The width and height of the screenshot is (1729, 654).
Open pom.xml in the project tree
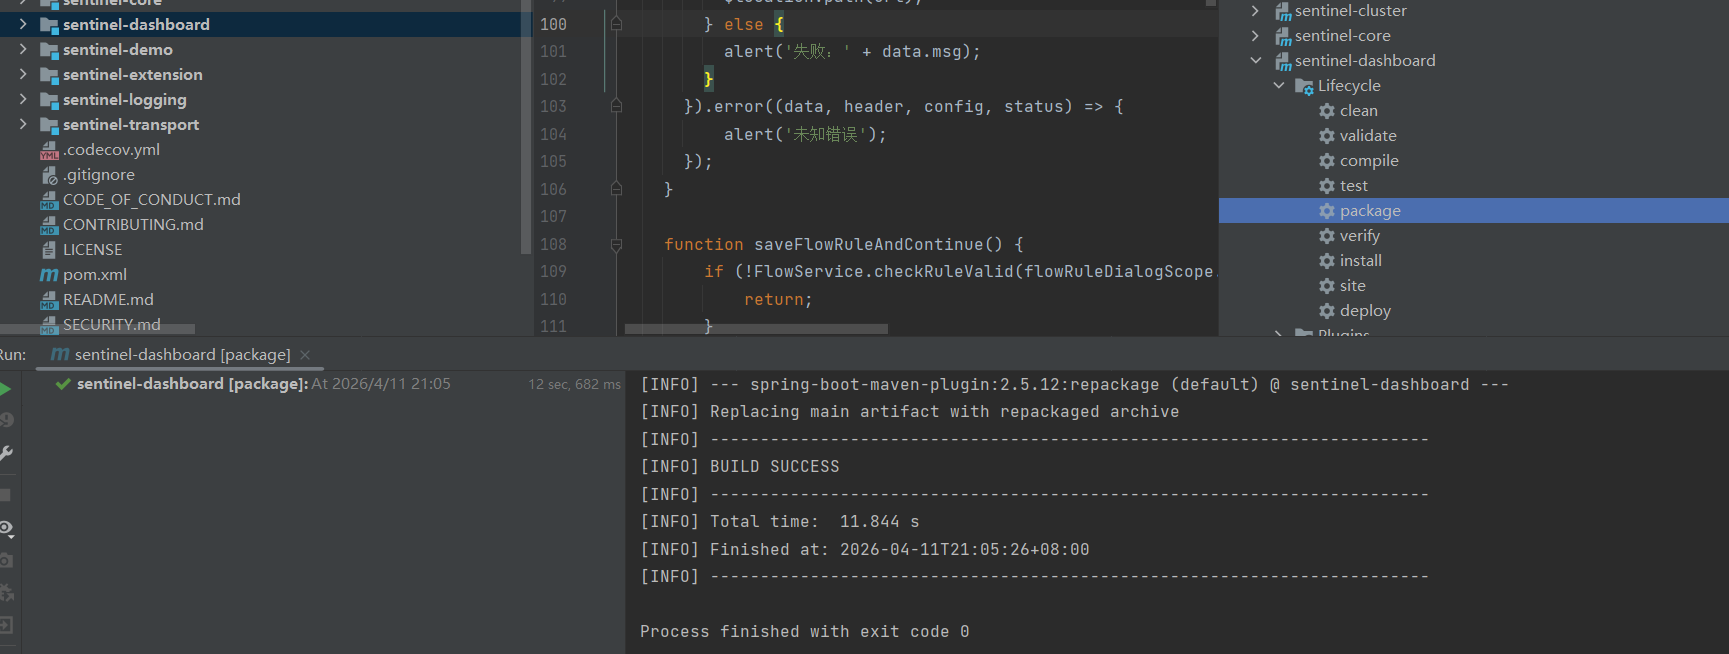(x=95, y=275)
